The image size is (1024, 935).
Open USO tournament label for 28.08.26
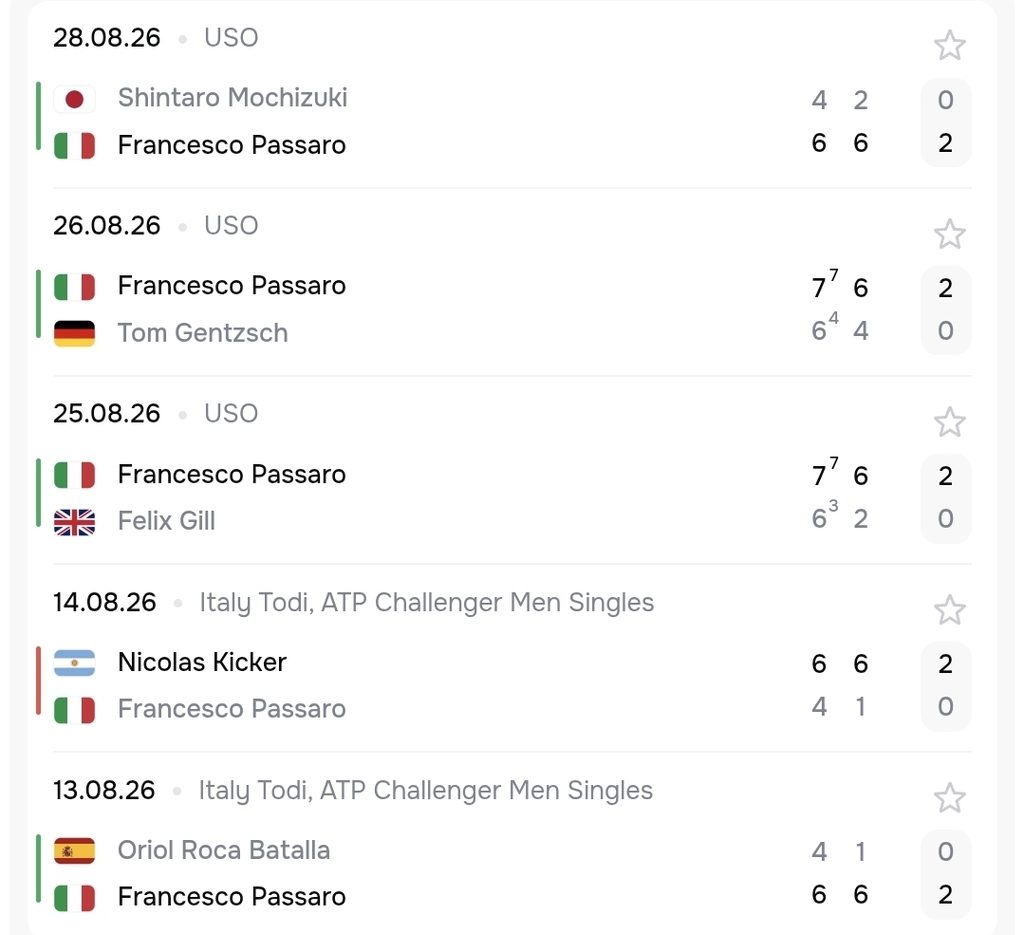click(x=231, y=38)
